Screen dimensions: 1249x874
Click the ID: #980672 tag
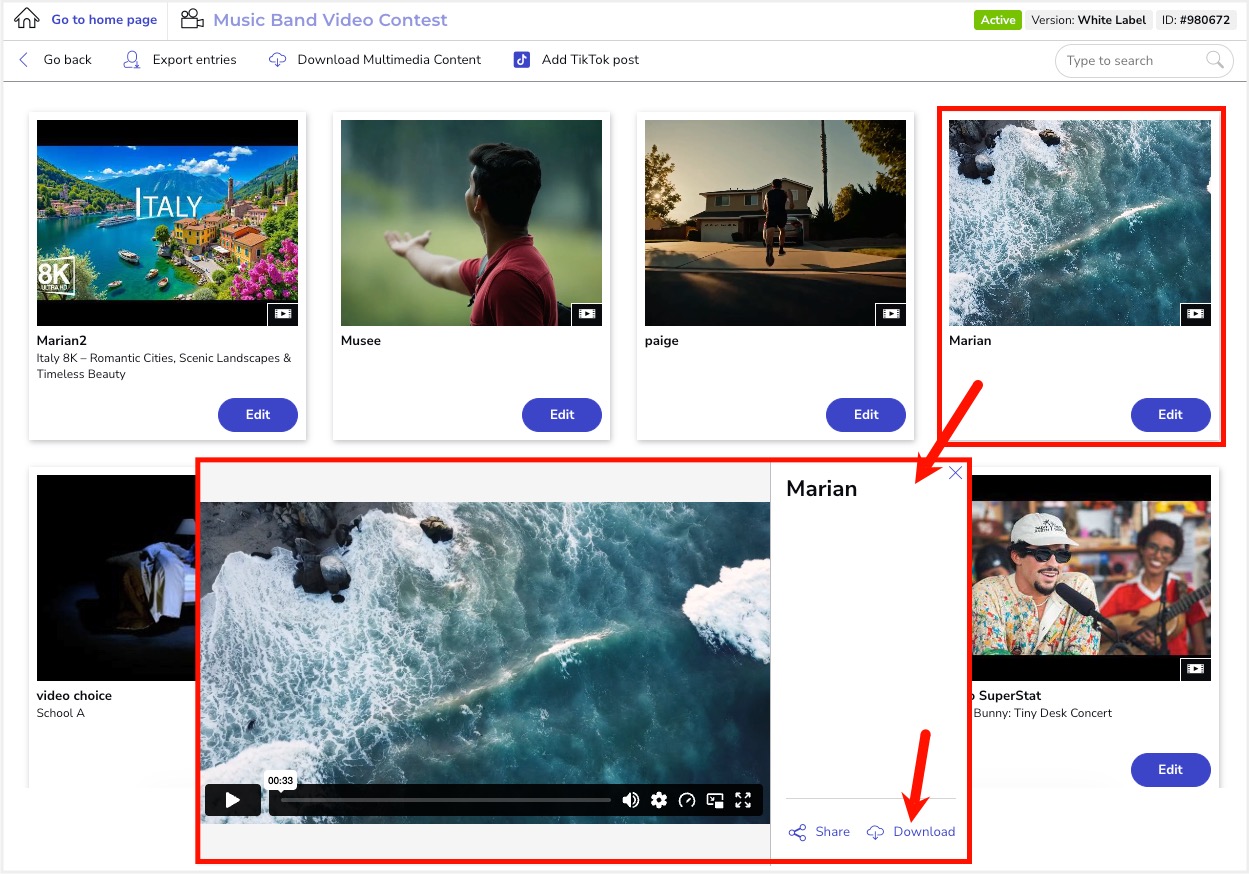(1196, 20)
